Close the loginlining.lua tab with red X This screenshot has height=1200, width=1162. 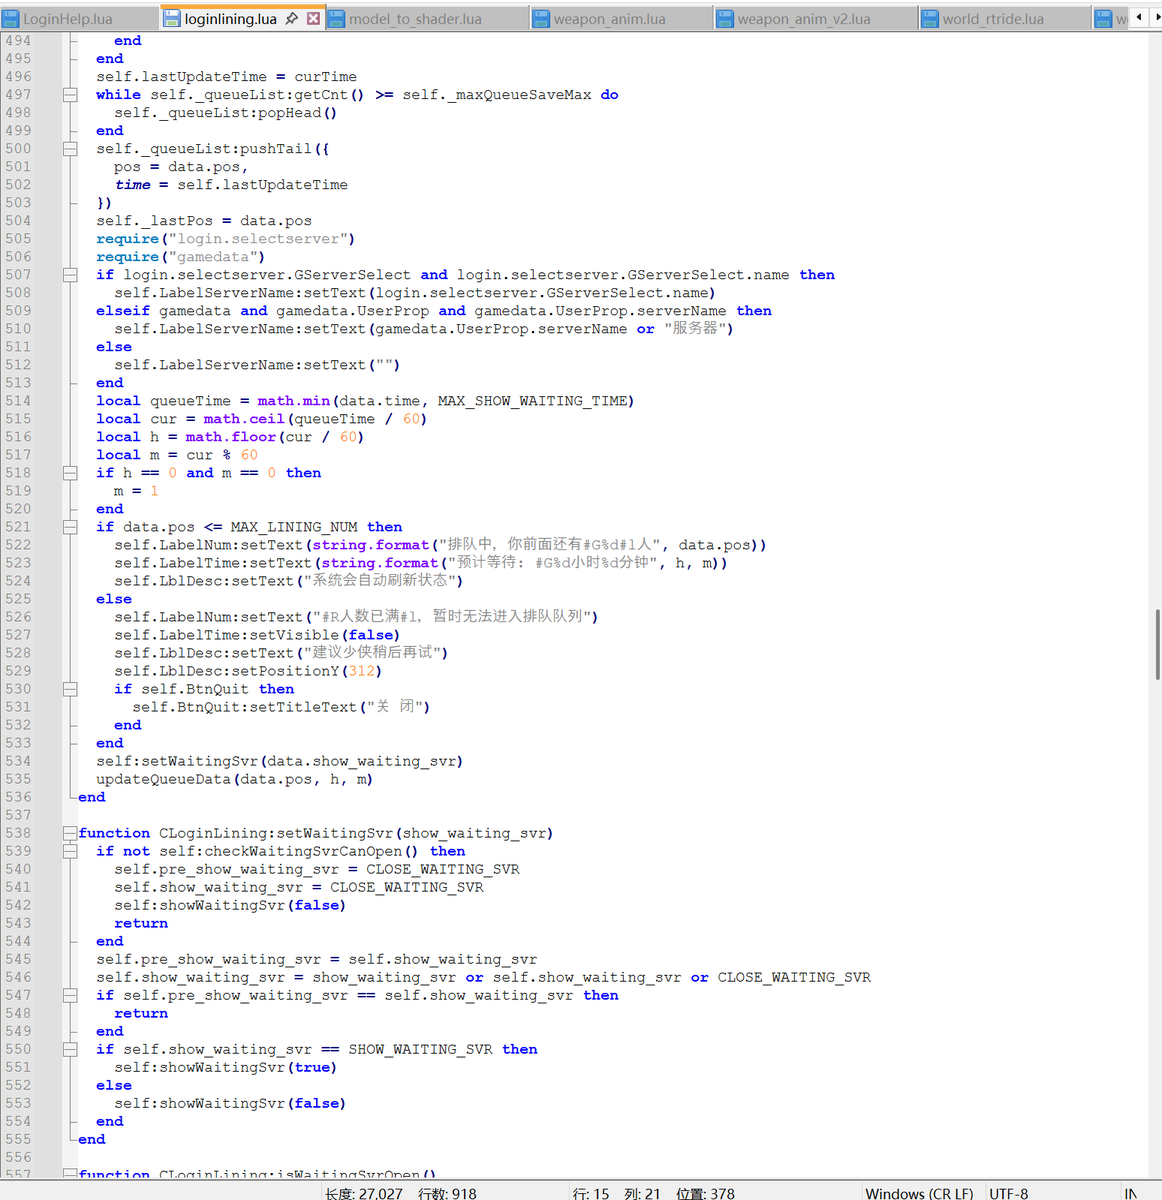pyautogui.click(x=313, y=19)
